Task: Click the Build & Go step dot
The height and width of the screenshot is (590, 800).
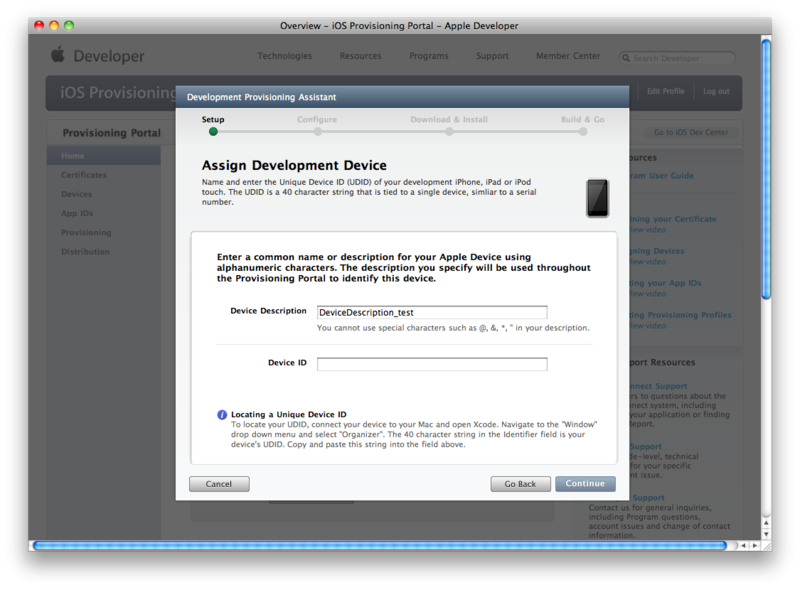Action: 583,132
